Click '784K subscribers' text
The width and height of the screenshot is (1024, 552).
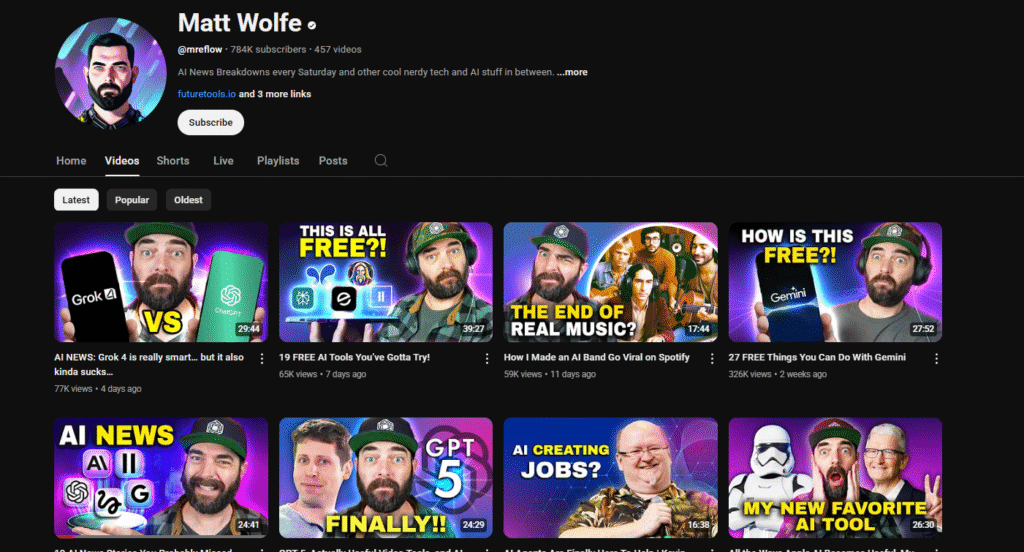[x=268, y=50]
